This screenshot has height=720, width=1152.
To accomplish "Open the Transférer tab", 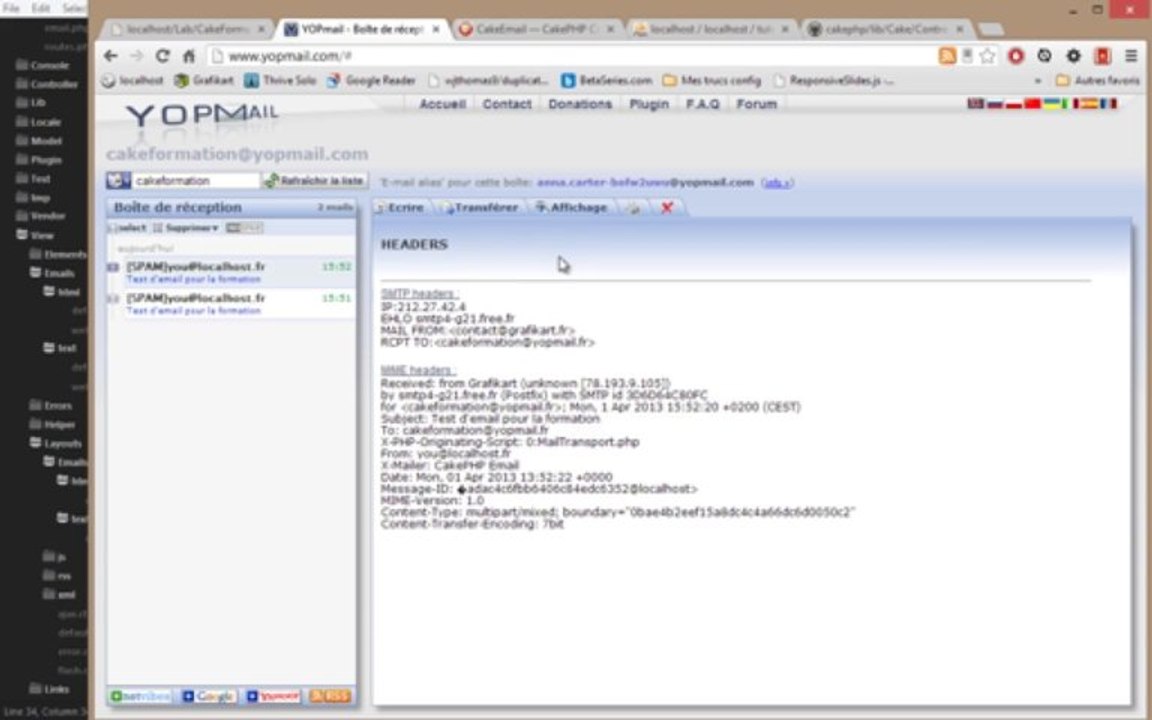I will coord(481,208).
